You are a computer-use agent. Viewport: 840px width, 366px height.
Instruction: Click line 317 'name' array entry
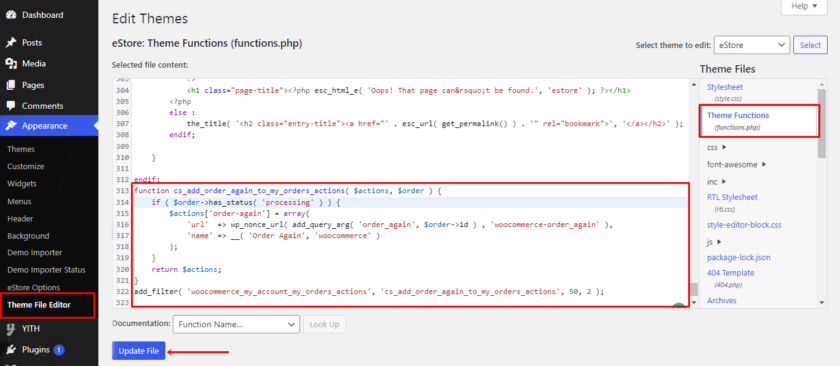click(283, 235)
